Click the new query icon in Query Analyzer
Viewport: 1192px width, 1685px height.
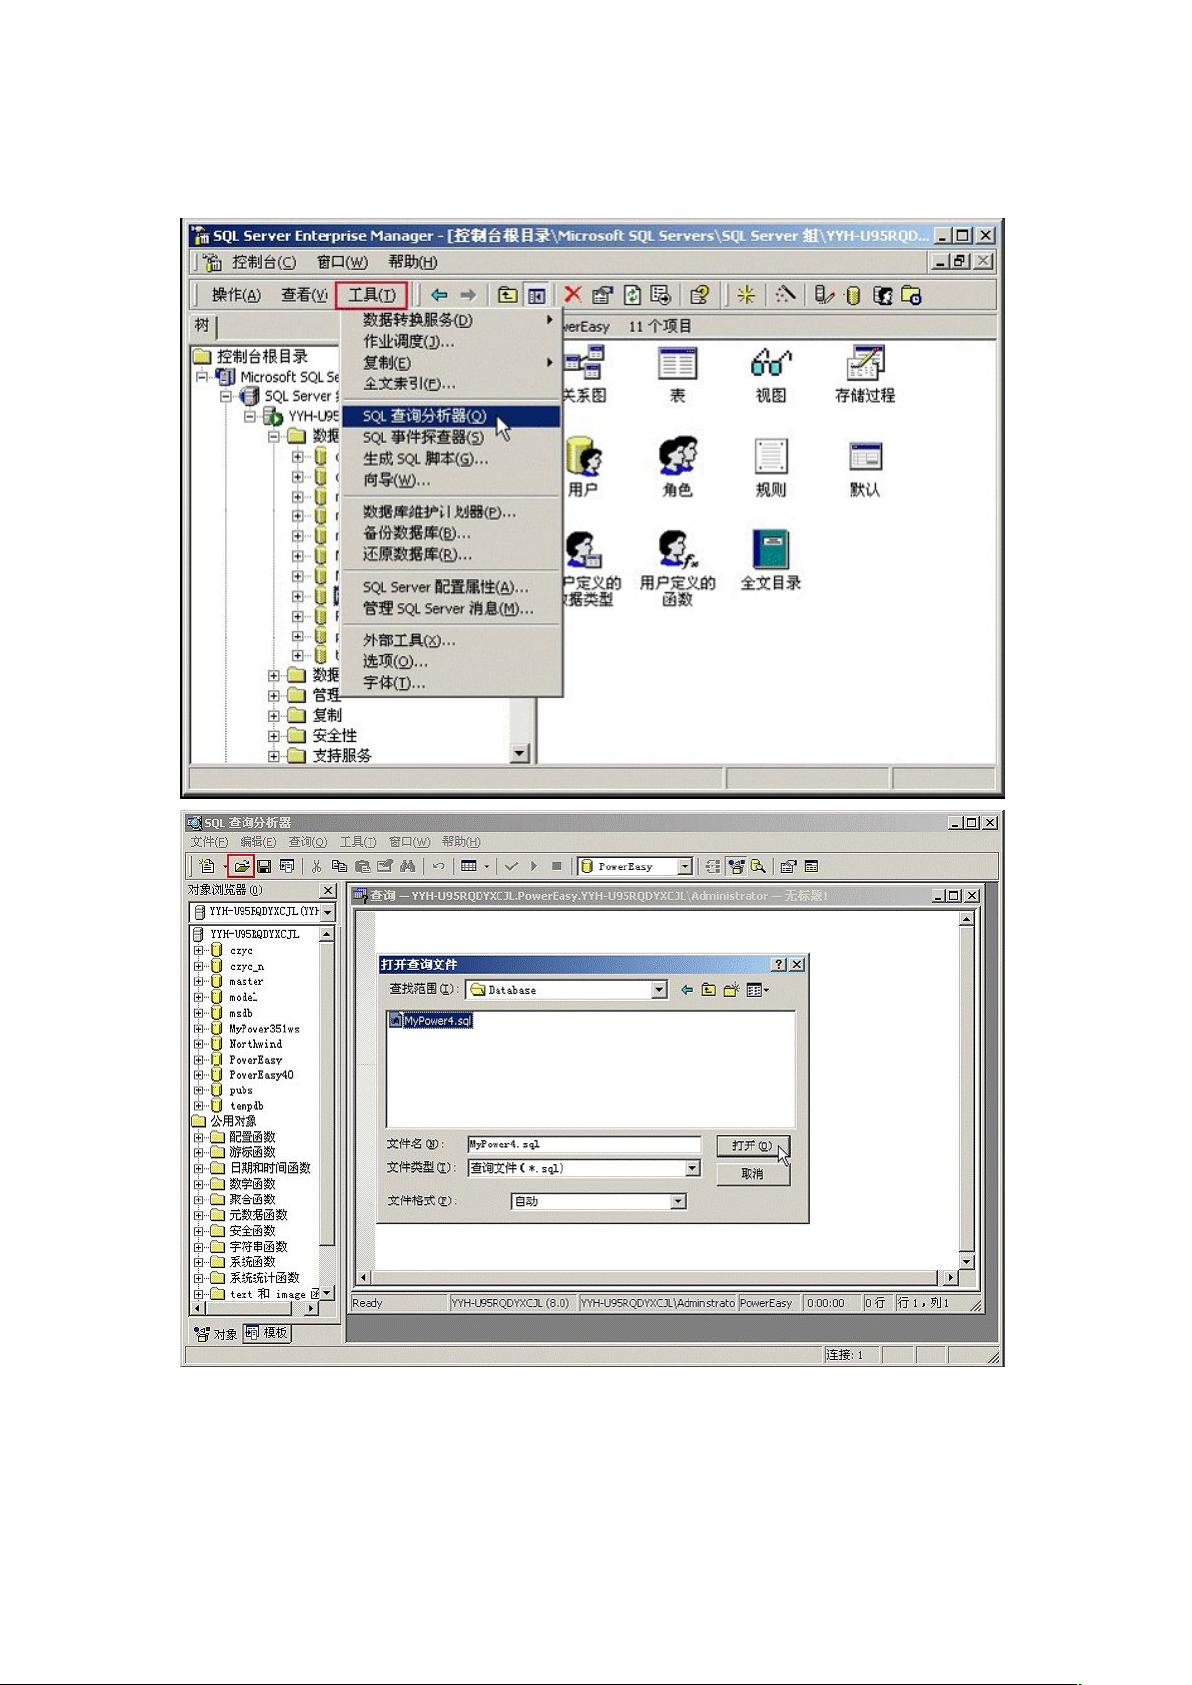click(207, 866)
